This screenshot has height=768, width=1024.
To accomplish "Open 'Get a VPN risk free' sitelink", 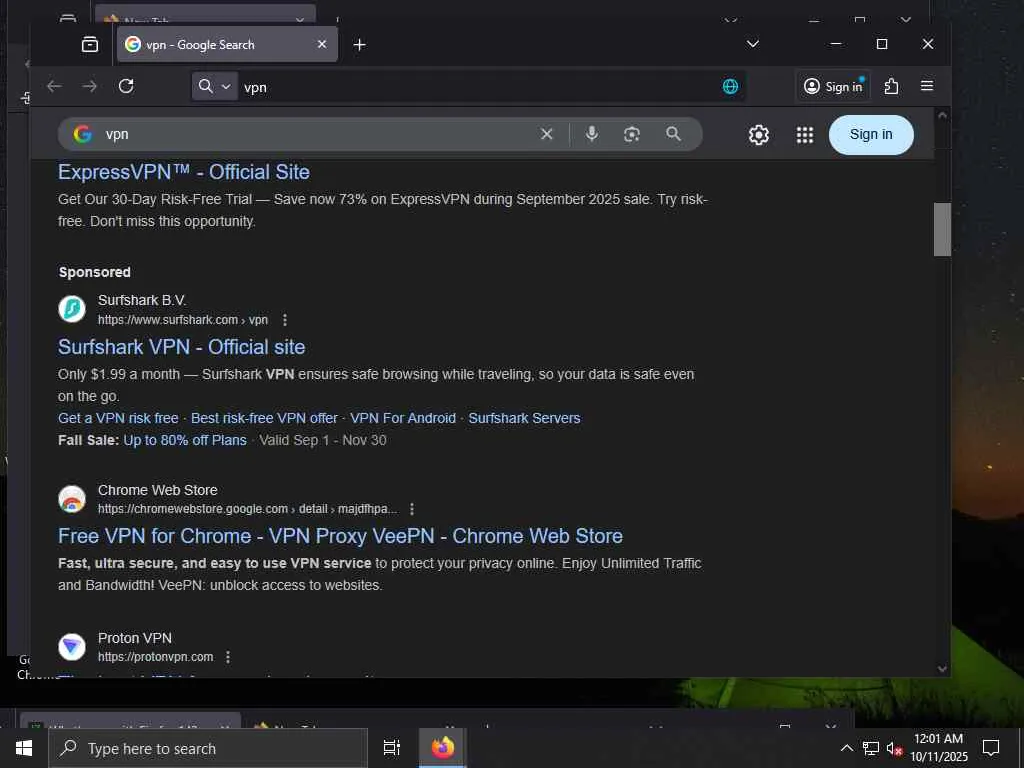I will [x=118, y=418].
